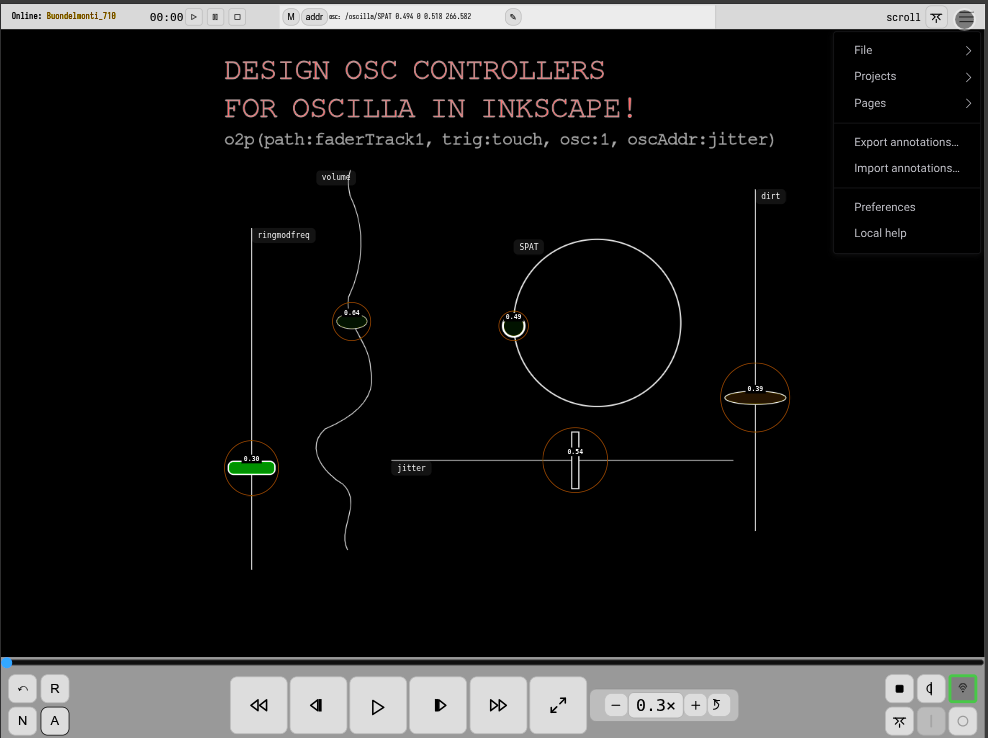988x738 pixels.
Task: Click the pencil edit icon in the top bar
Action: 511,16
